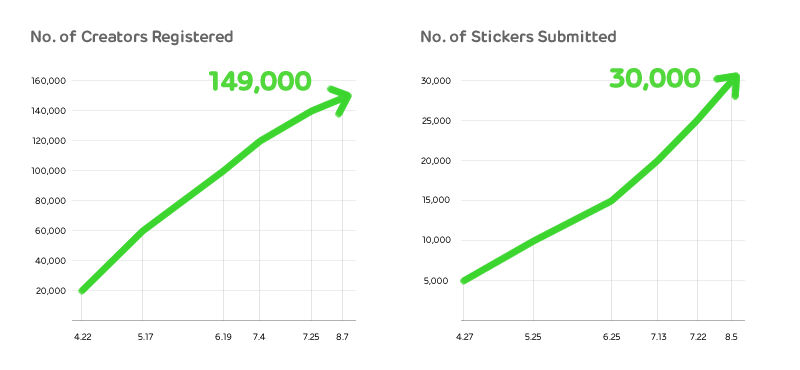Click the 7.4 date label on the x-axis
This screenshot has height=370, width=800.
point(259,337)
